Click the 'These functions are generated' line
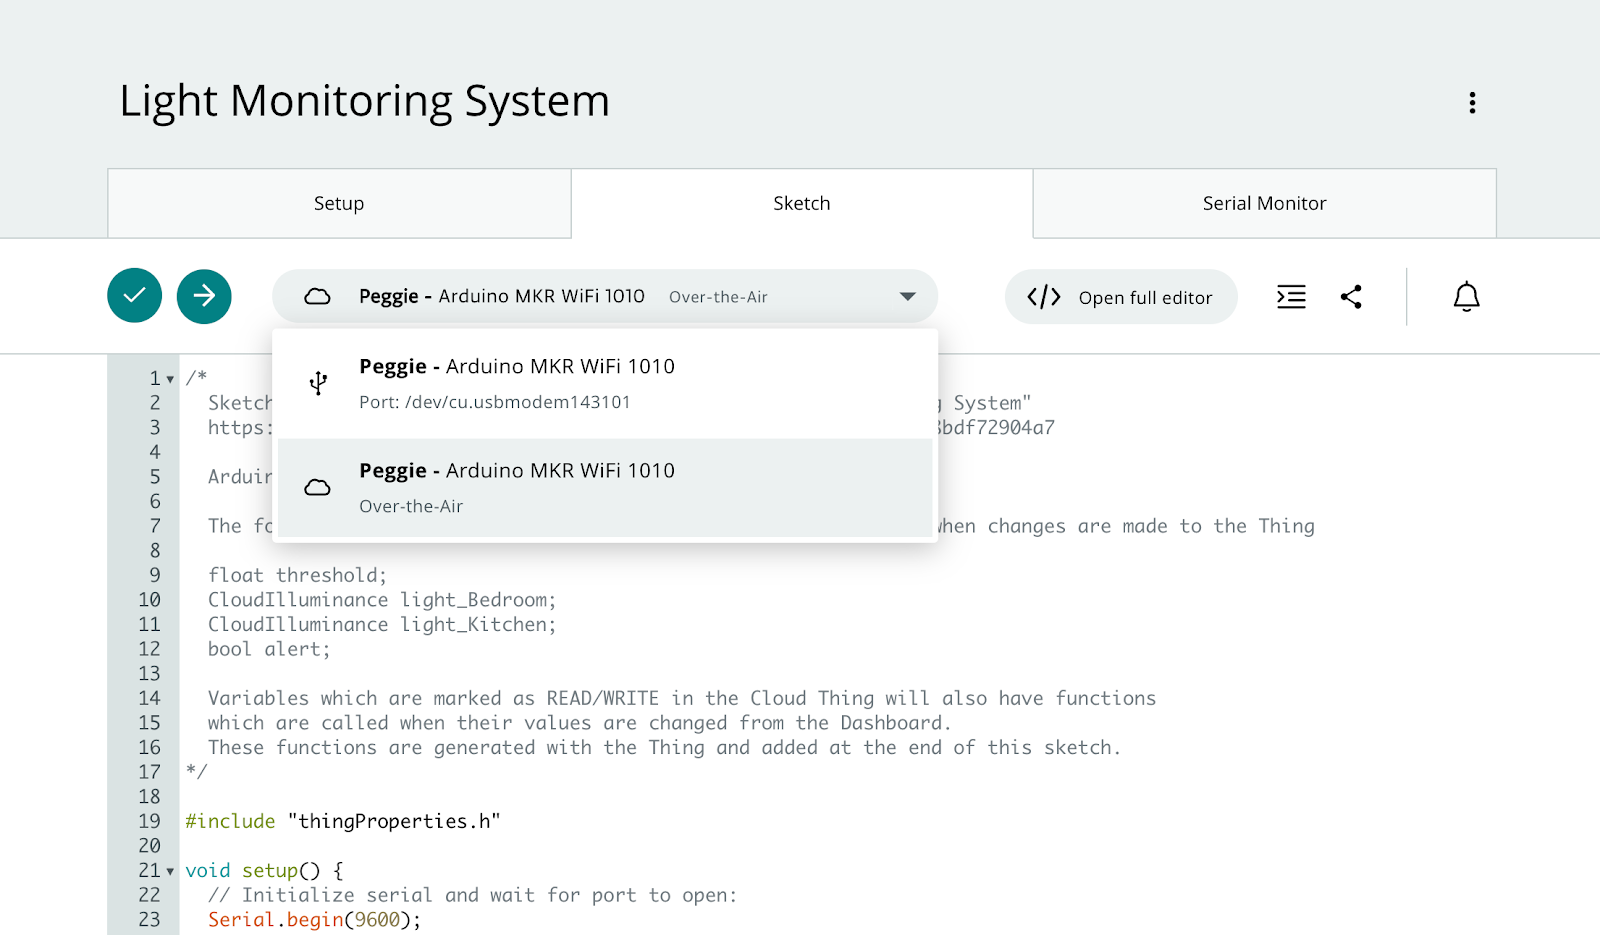This screenshot has width=1600, height=935. pyautogui.click(x=664, y=747)
